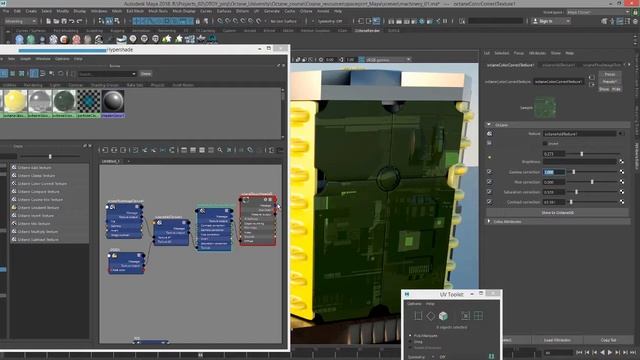
Task: Toggle the checkbox left of Gamma correction
Action: (489, 172)
